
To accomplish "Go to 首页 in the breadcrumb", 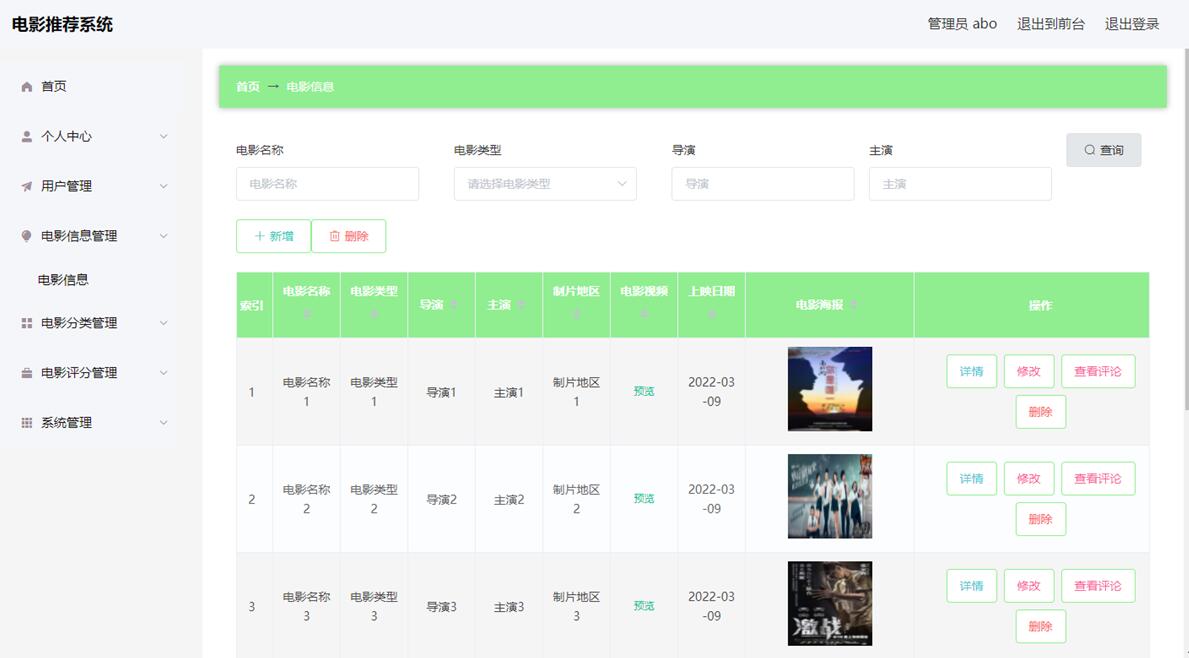I will tap(247, 87).
